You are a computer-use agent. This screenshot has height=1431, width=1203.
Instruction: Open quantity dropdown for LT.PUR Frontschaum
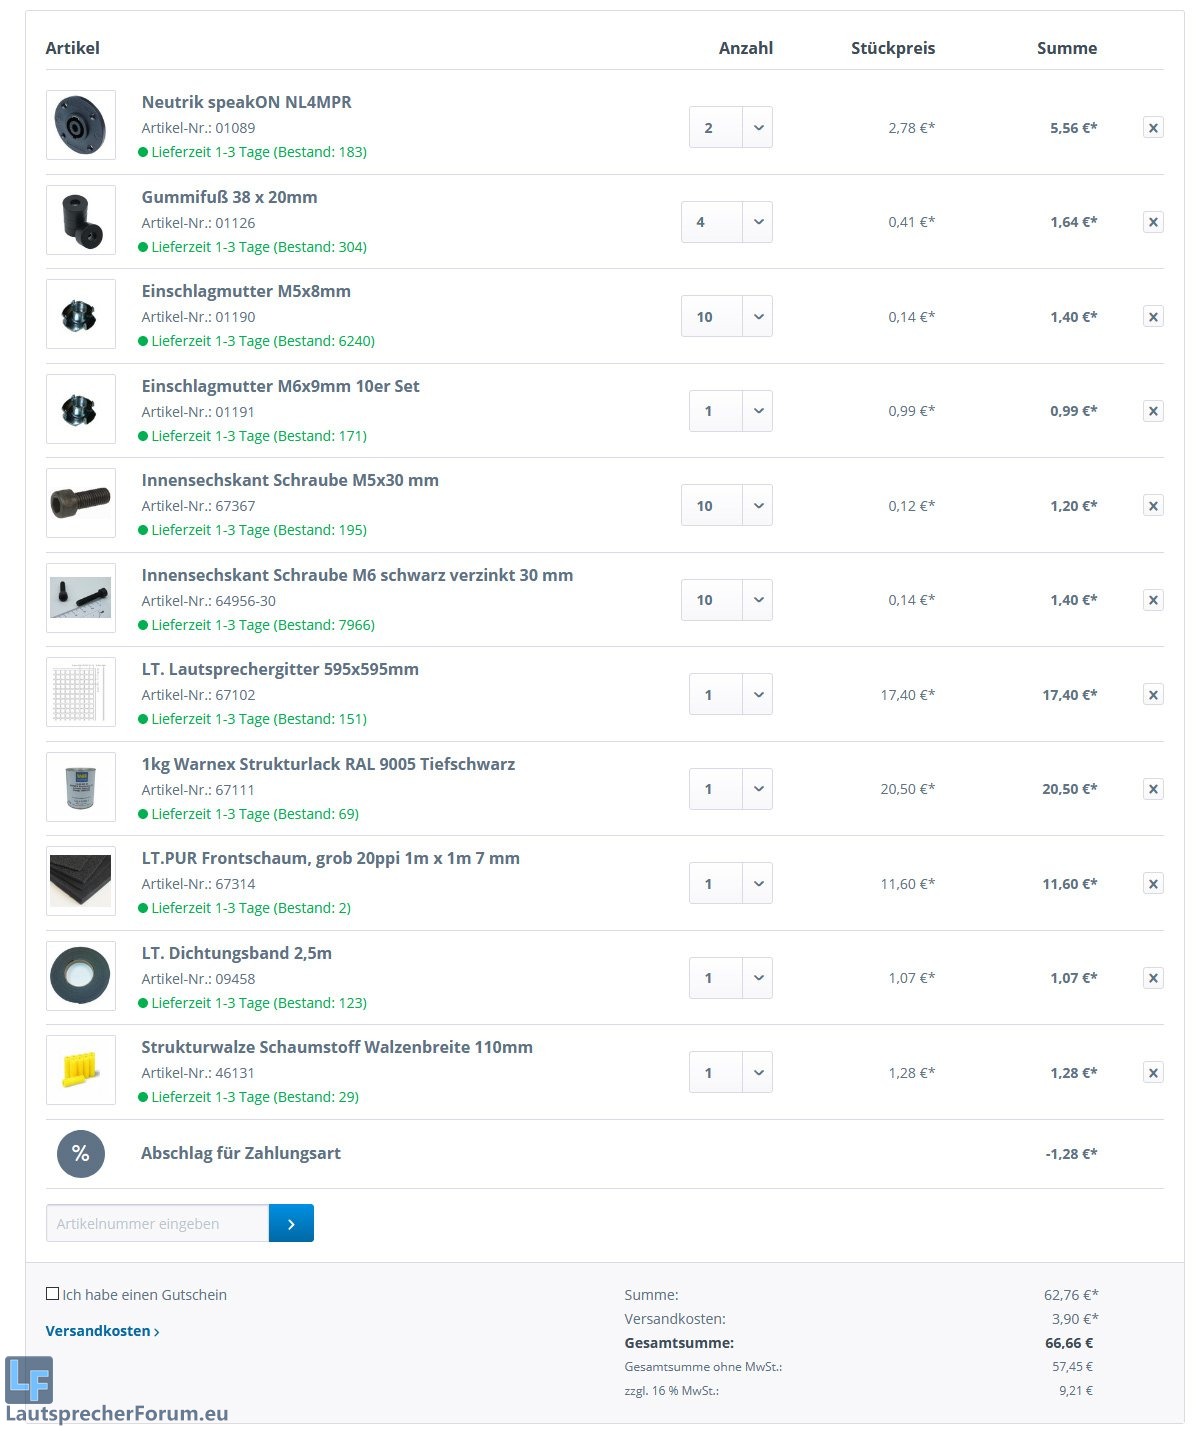tap(758, 884)
